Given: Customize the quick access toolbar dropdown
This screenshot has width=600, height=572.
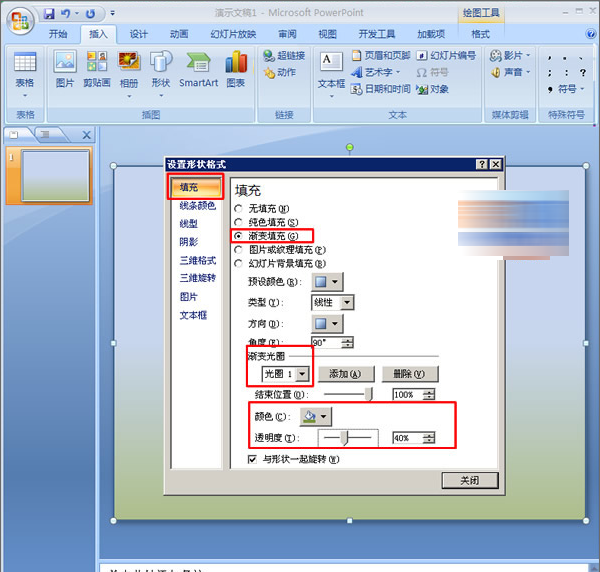Looking at the screenshot, I should click(x=112, y=13).
